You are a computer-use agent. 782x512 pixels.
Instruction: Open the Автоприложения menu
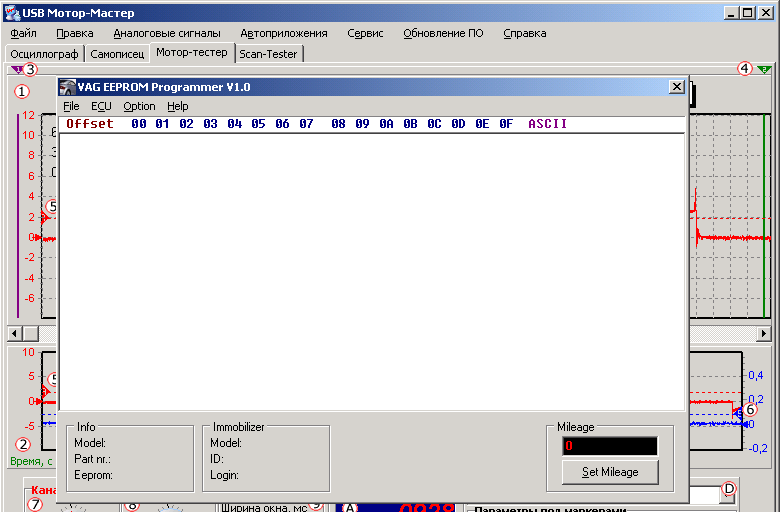point(284,33)
